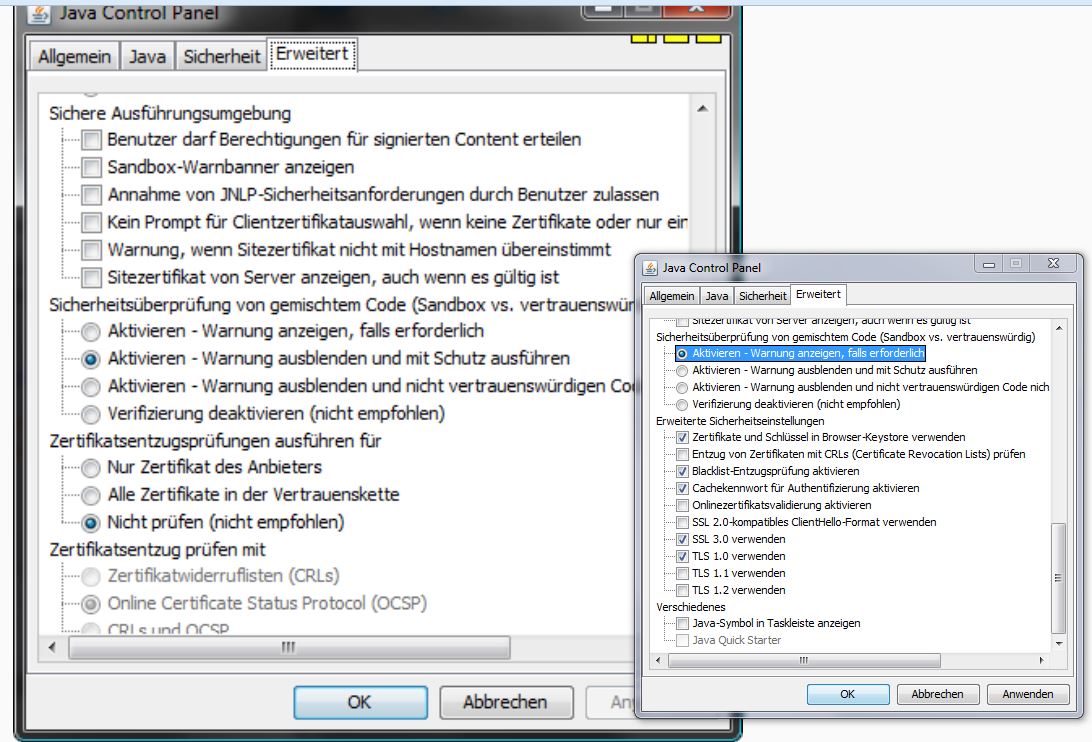Toggle Blacklist-Entzugsprüfung aktivieren
Screen dimensions: 1092x742
[x=682, y=472]
